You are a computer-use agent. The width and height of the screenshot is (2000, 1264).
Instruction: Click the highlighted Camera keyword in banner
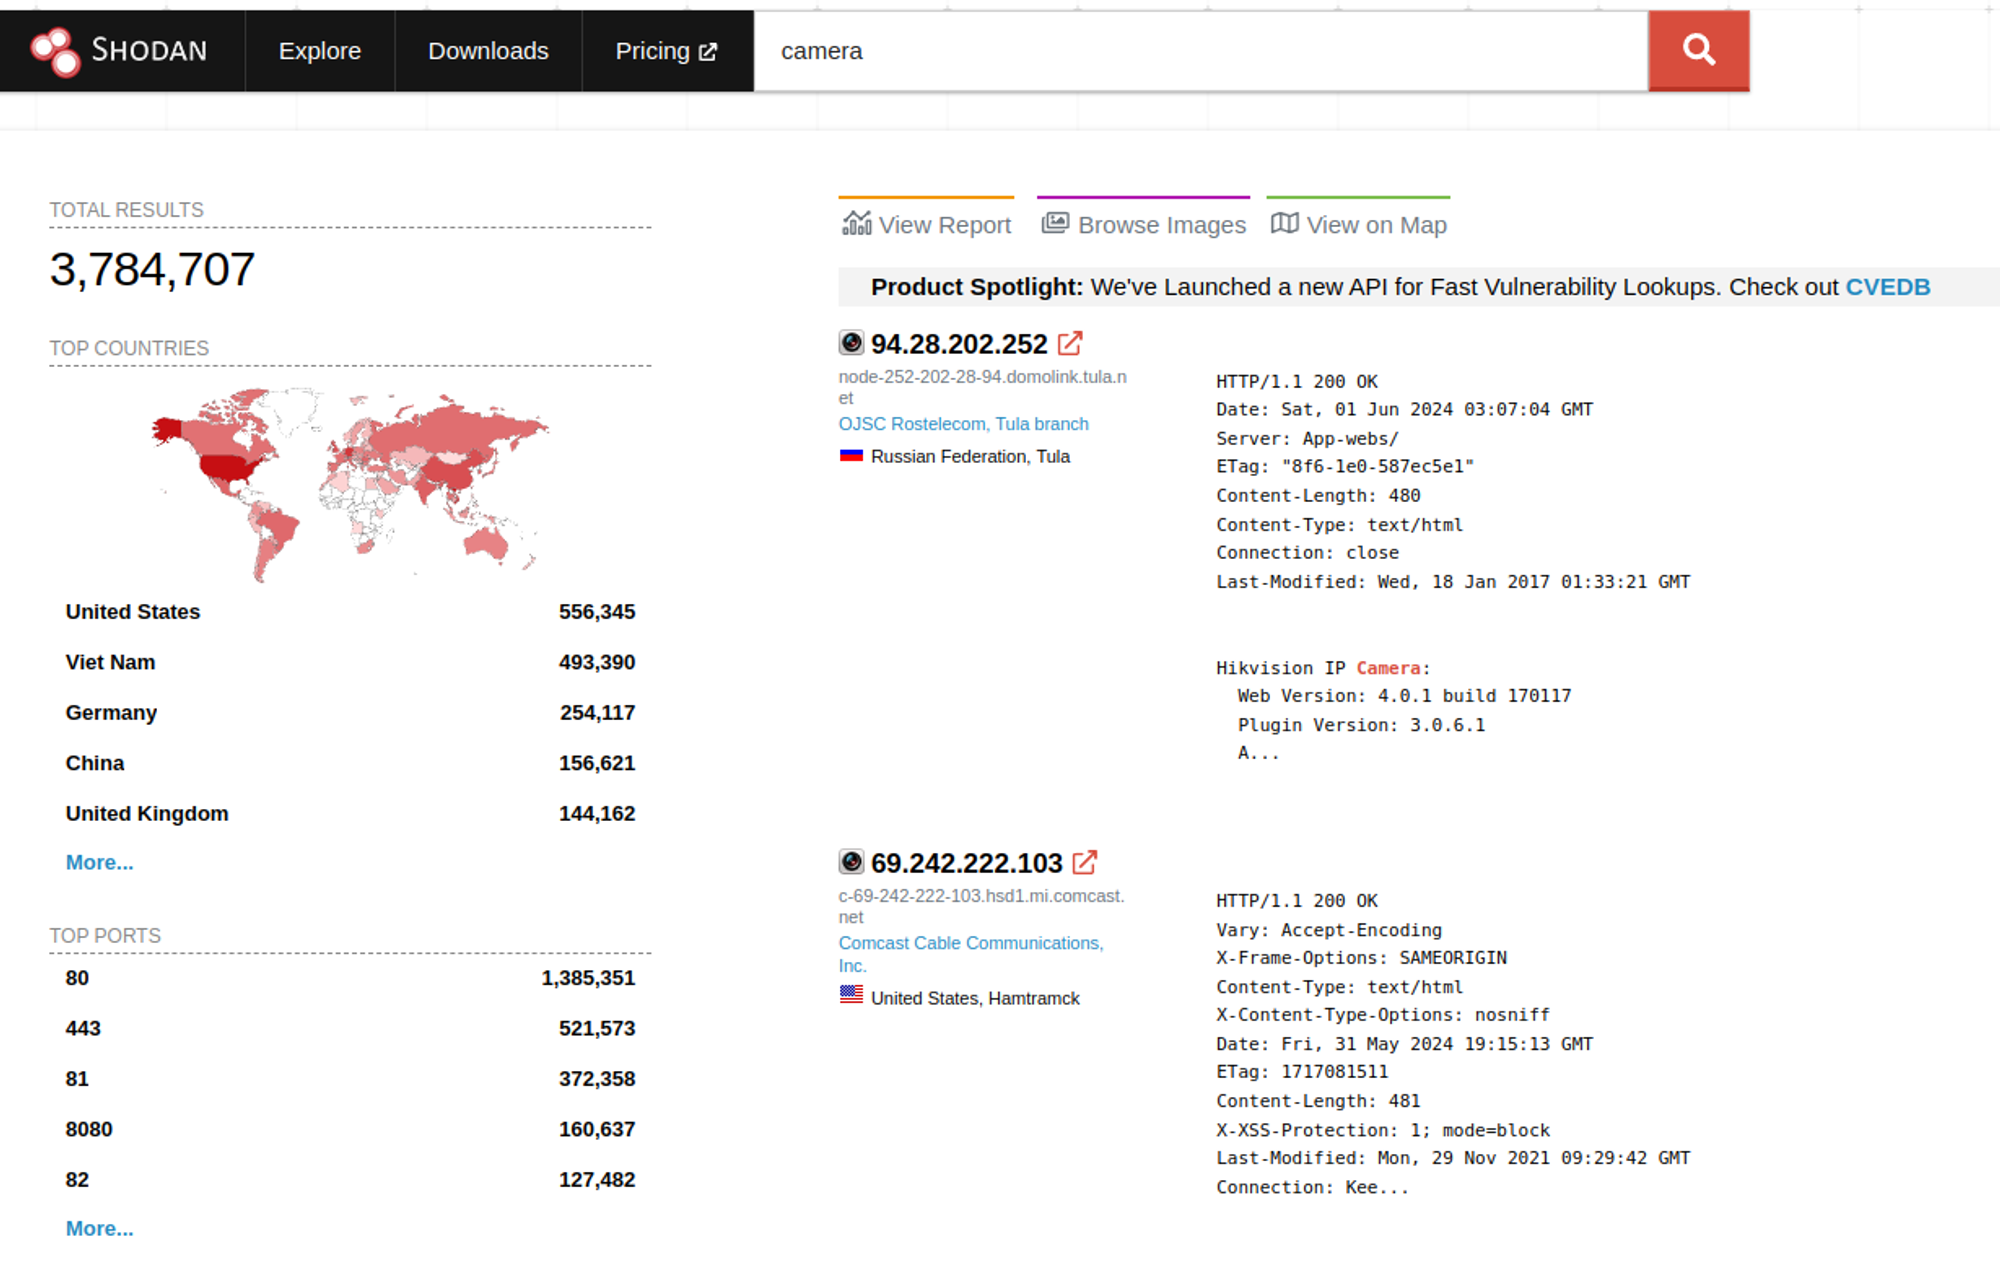1388,668
